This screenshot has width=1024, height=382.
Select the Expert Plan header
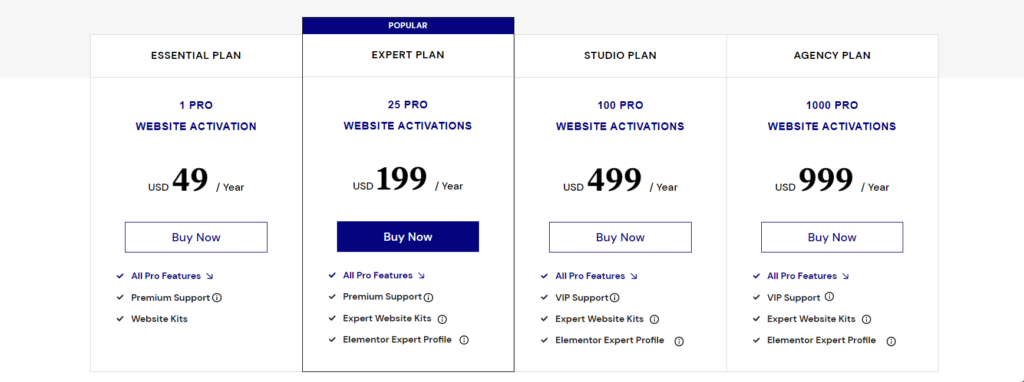[x=408, y=55]
